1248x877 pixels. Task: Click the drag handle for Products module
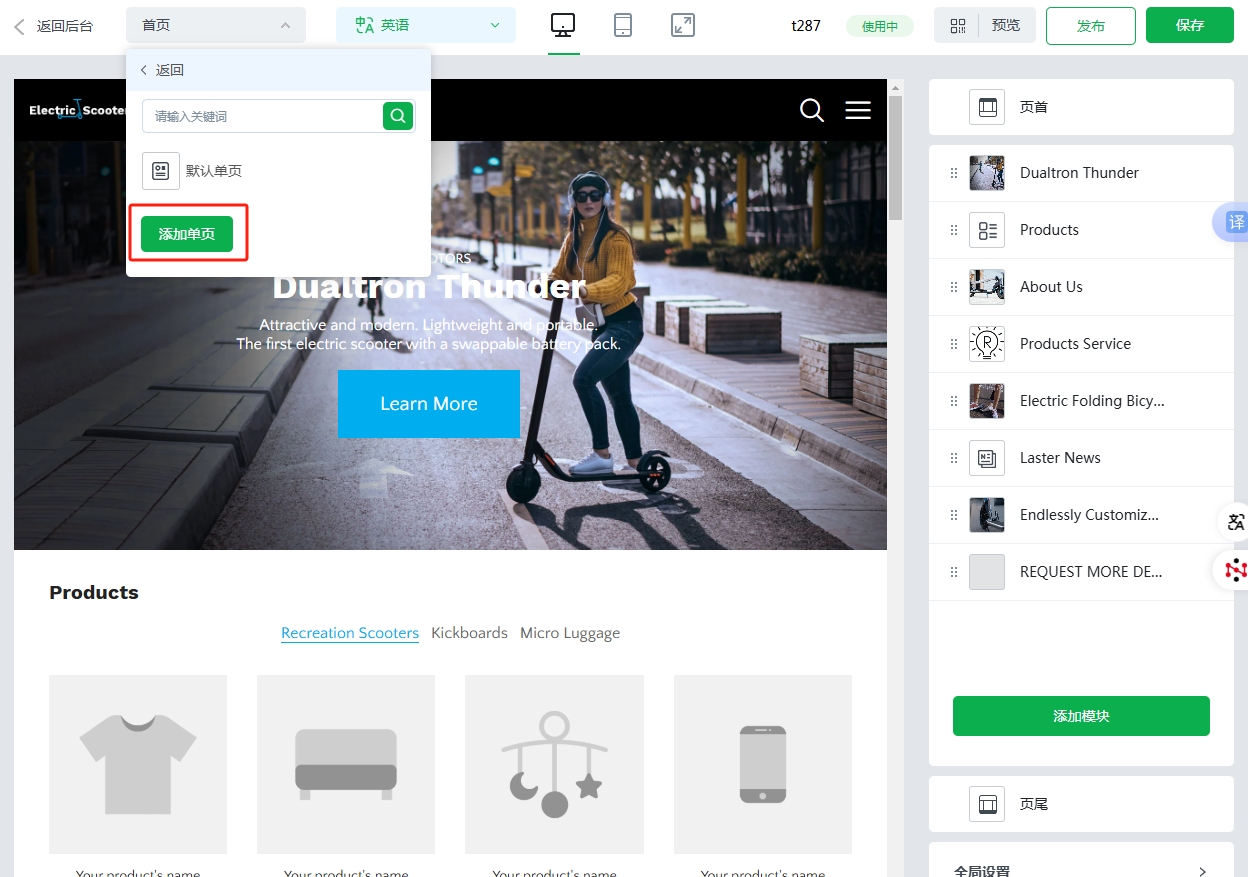pos(954,230)
